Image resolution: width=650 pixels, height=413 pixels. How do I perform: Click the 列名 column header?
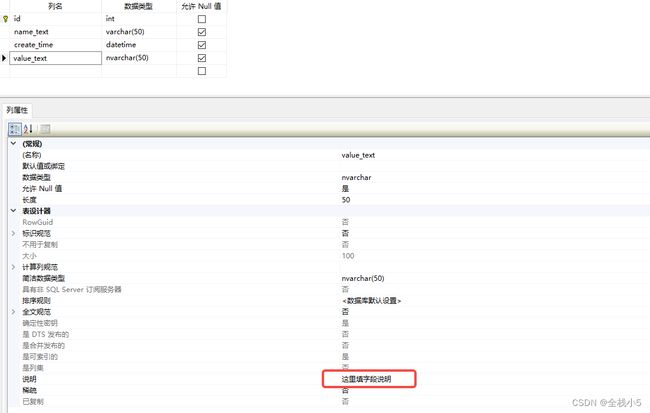55,6
